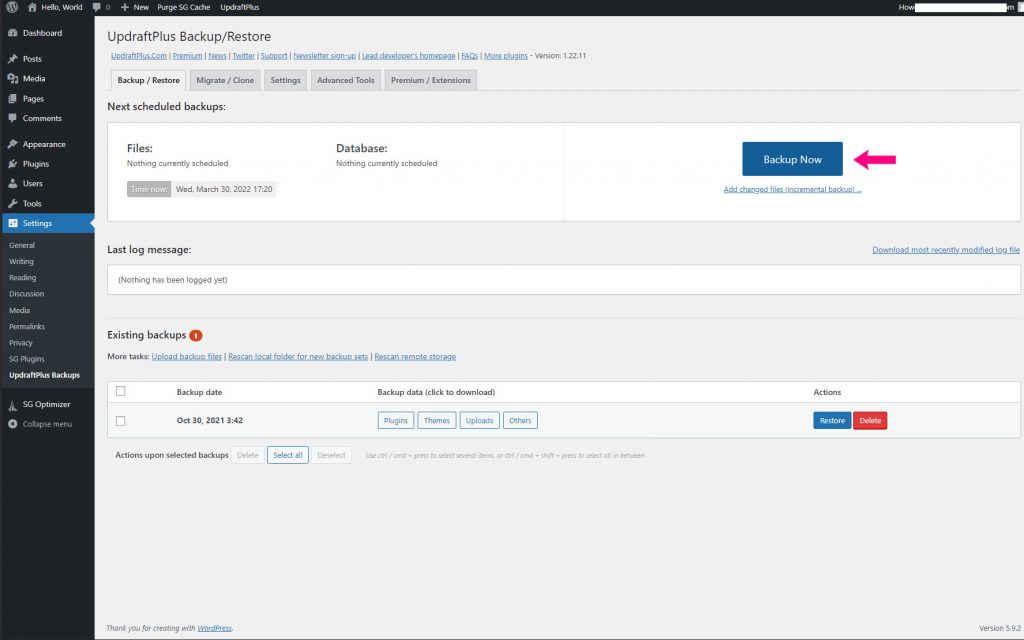Viewport: 1024px width, 640px height.
Task: Click the WordPress link in footer
Action: point(215,628)
